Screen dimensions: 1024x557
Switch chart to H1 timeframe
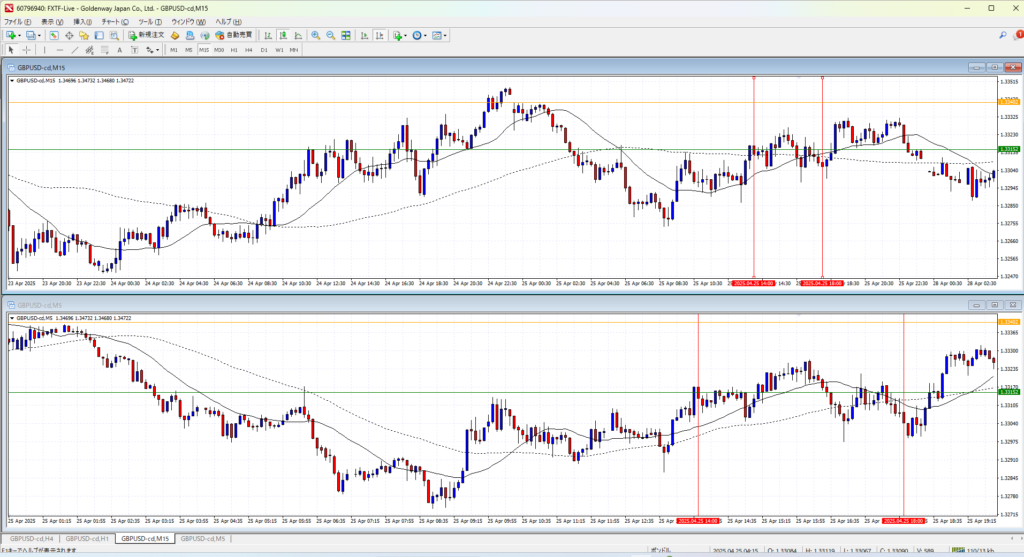coord(233,49)
